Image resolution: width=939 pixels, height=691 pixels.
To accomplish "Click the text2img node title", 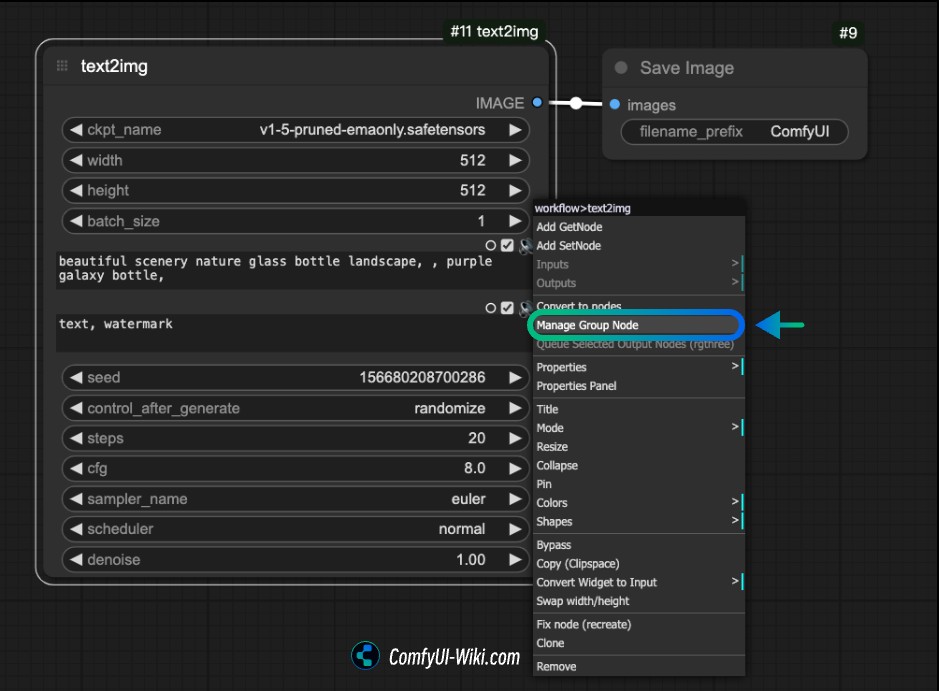I will pyautogui.click(x=114, y=66).
